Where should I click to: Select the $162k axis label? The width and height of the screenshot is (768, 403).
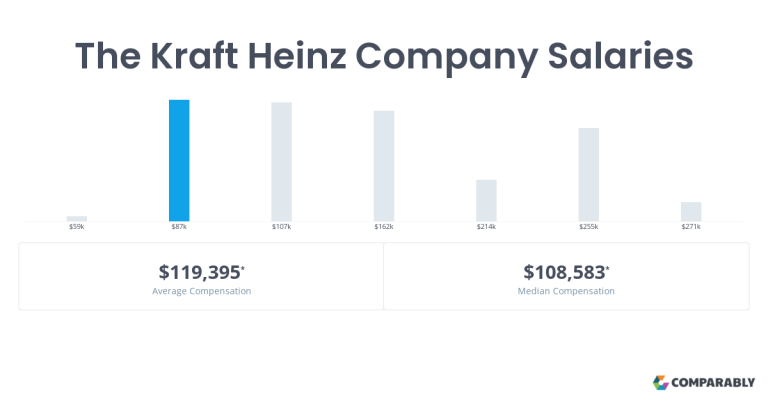(x=384, y=227)
